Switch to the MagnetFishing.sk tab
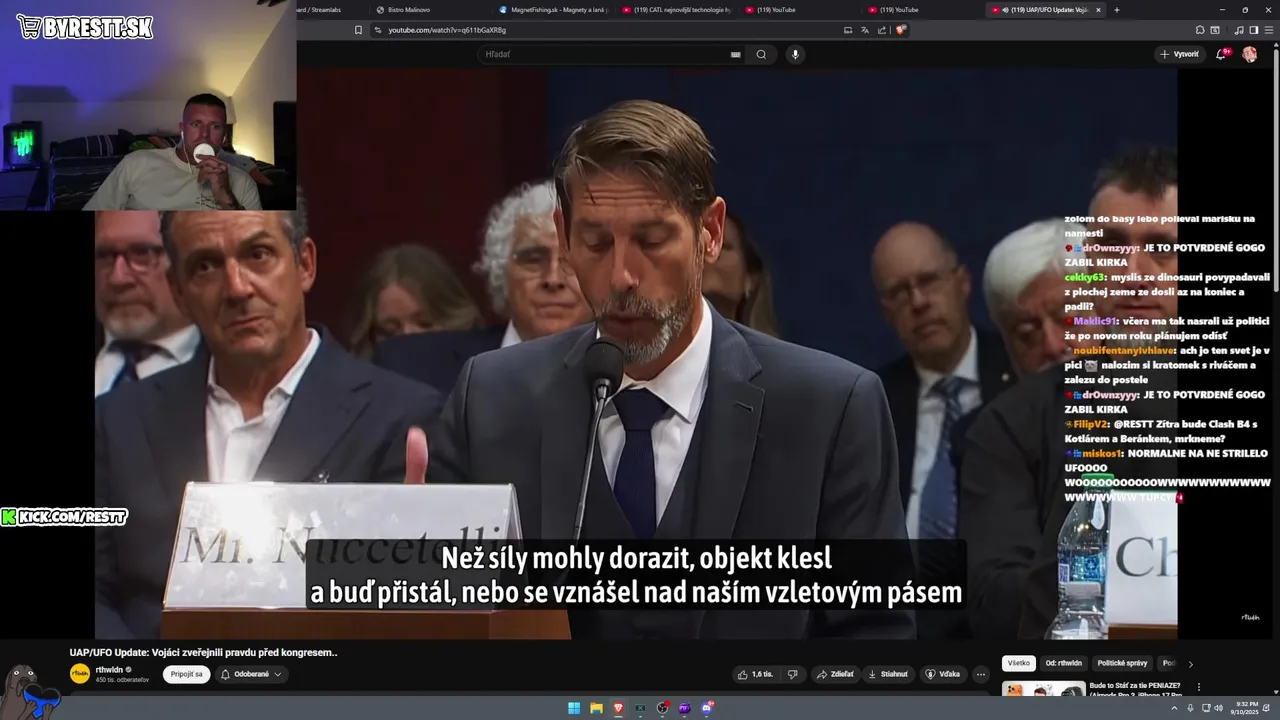 click(x=552, y=10)
